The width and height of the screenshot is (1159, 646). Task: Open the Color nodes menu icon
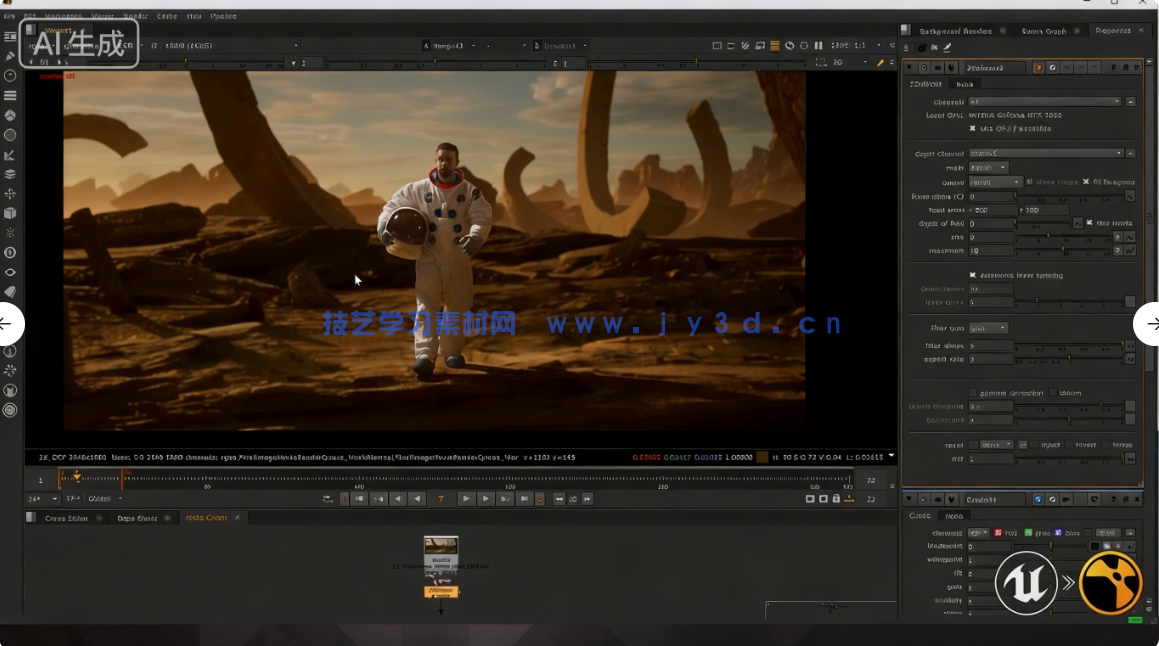(10, 115)
